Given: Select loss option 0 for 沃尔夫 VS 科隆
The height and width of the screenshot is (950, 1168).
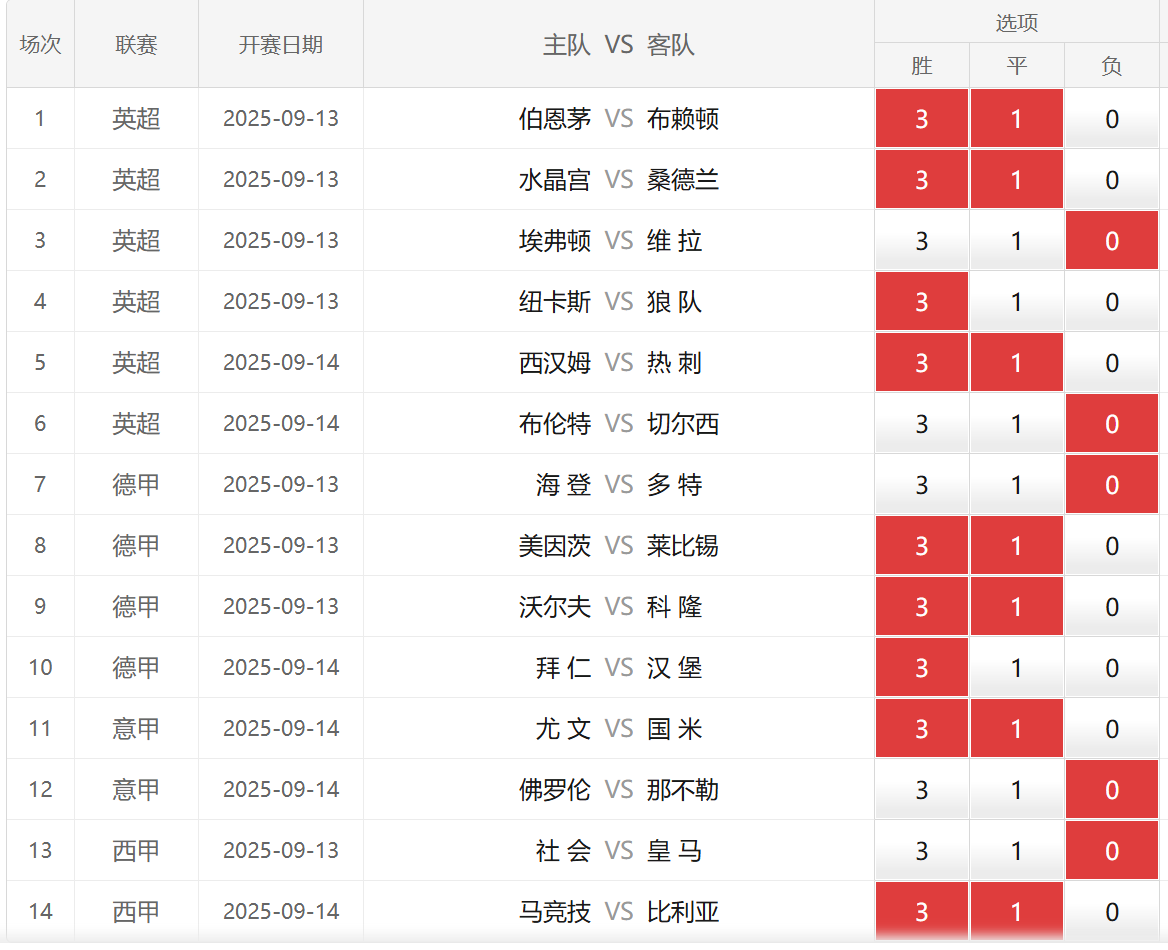Looking at the screenshot, I should click(1112, 607).
